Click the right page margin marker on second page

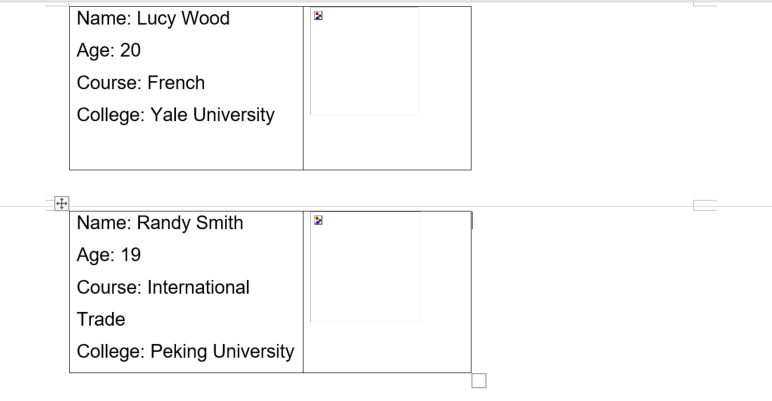coord(705,205)
